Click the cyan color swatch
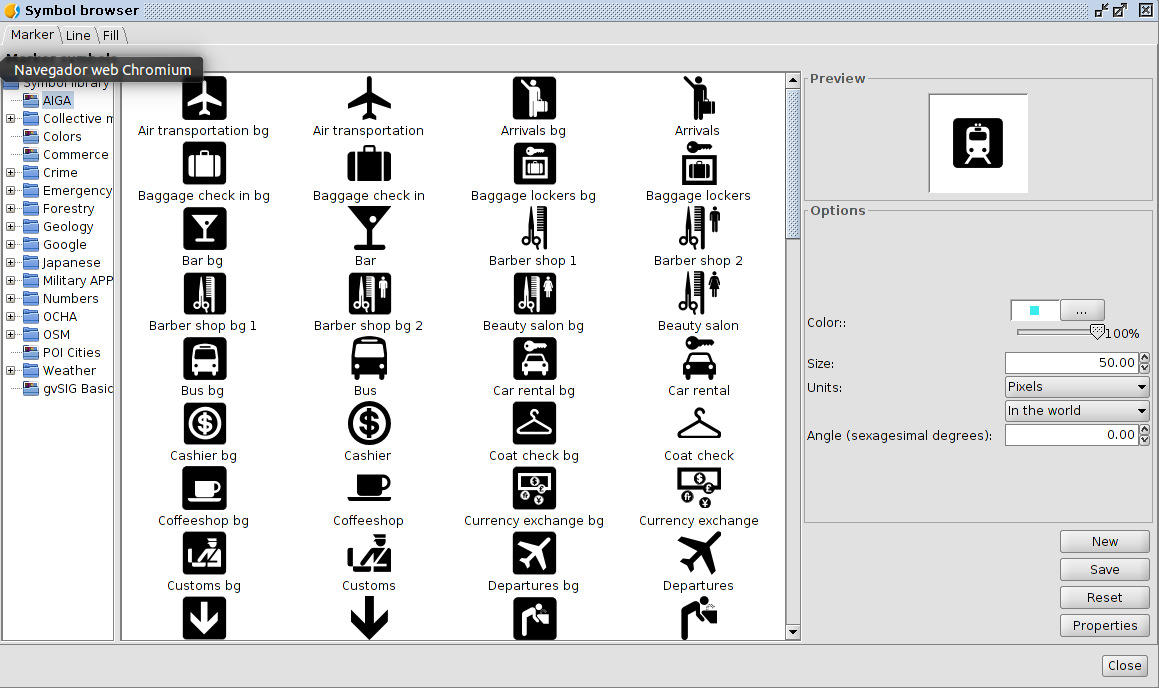Screen dimensions: 1159x688 click(1034, 310)
